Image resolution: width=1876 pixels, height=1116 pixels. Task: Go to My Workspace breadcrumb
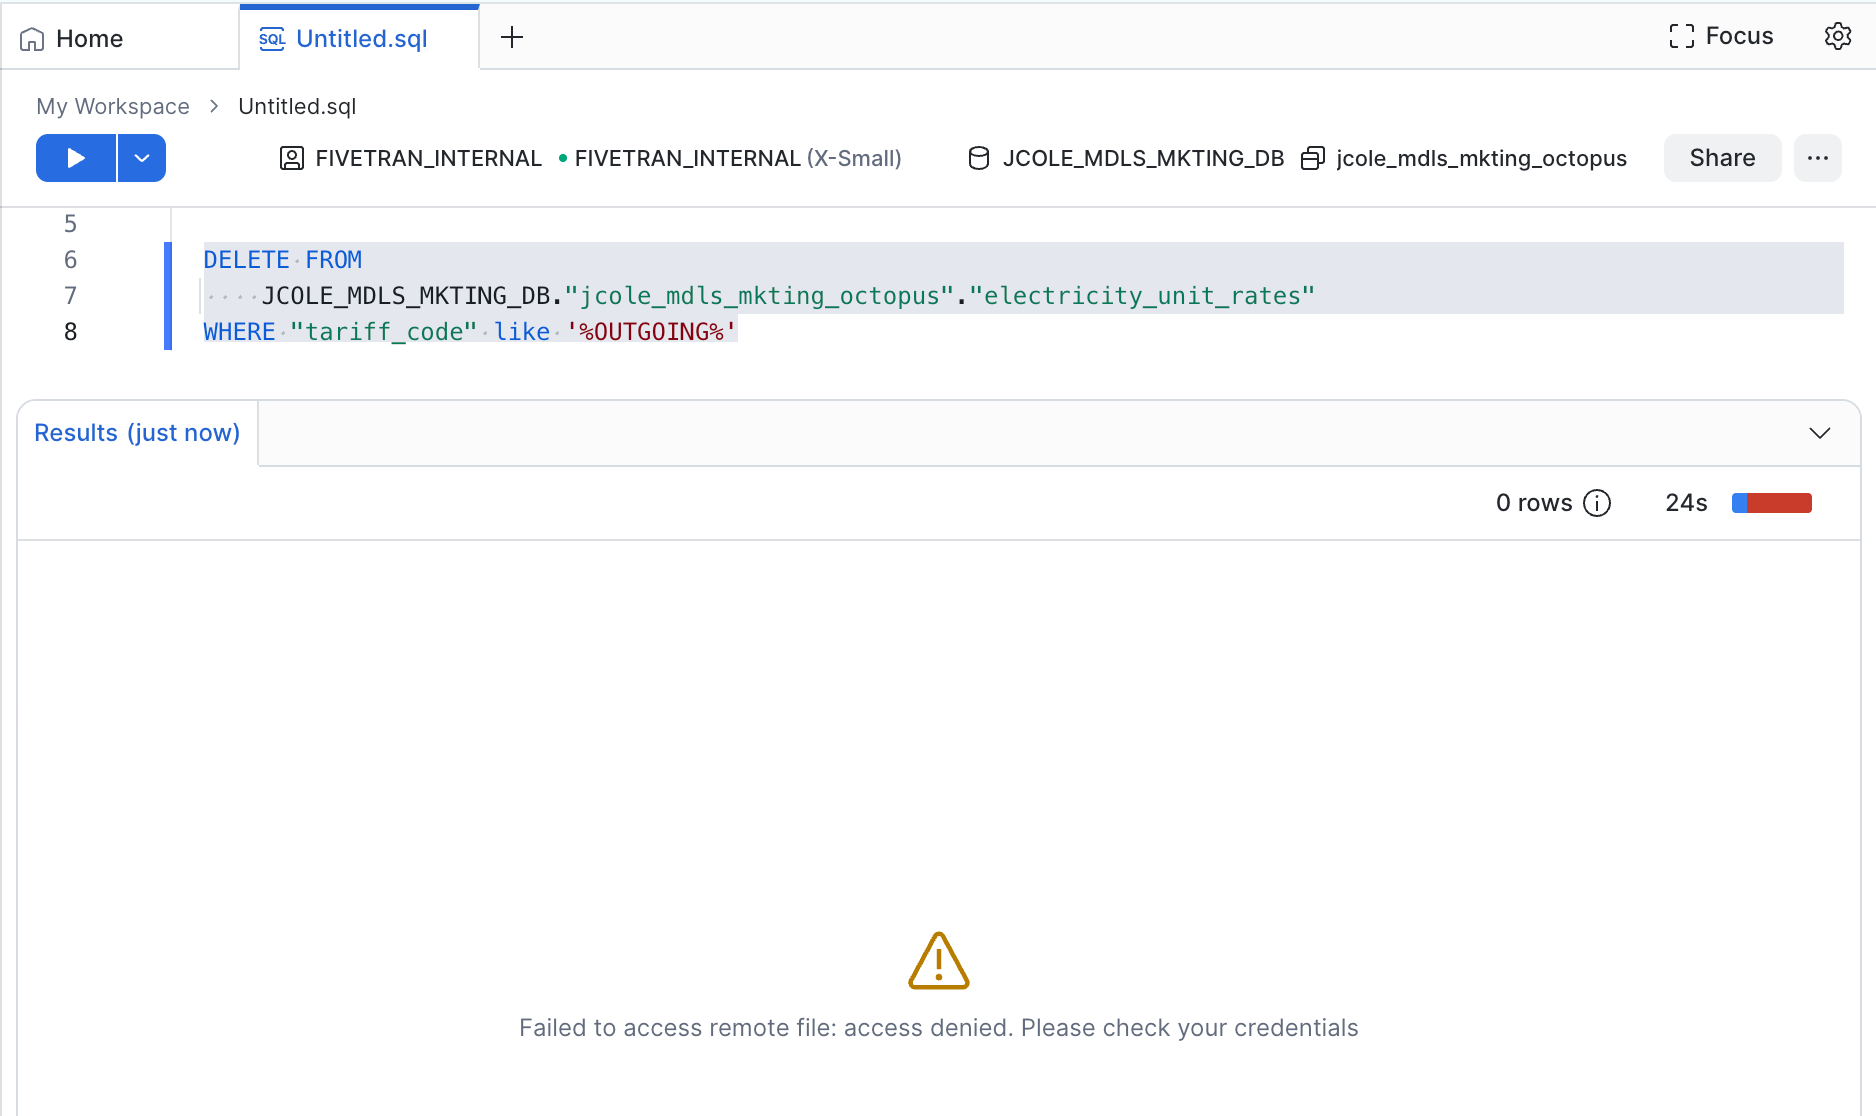[113, 106]
